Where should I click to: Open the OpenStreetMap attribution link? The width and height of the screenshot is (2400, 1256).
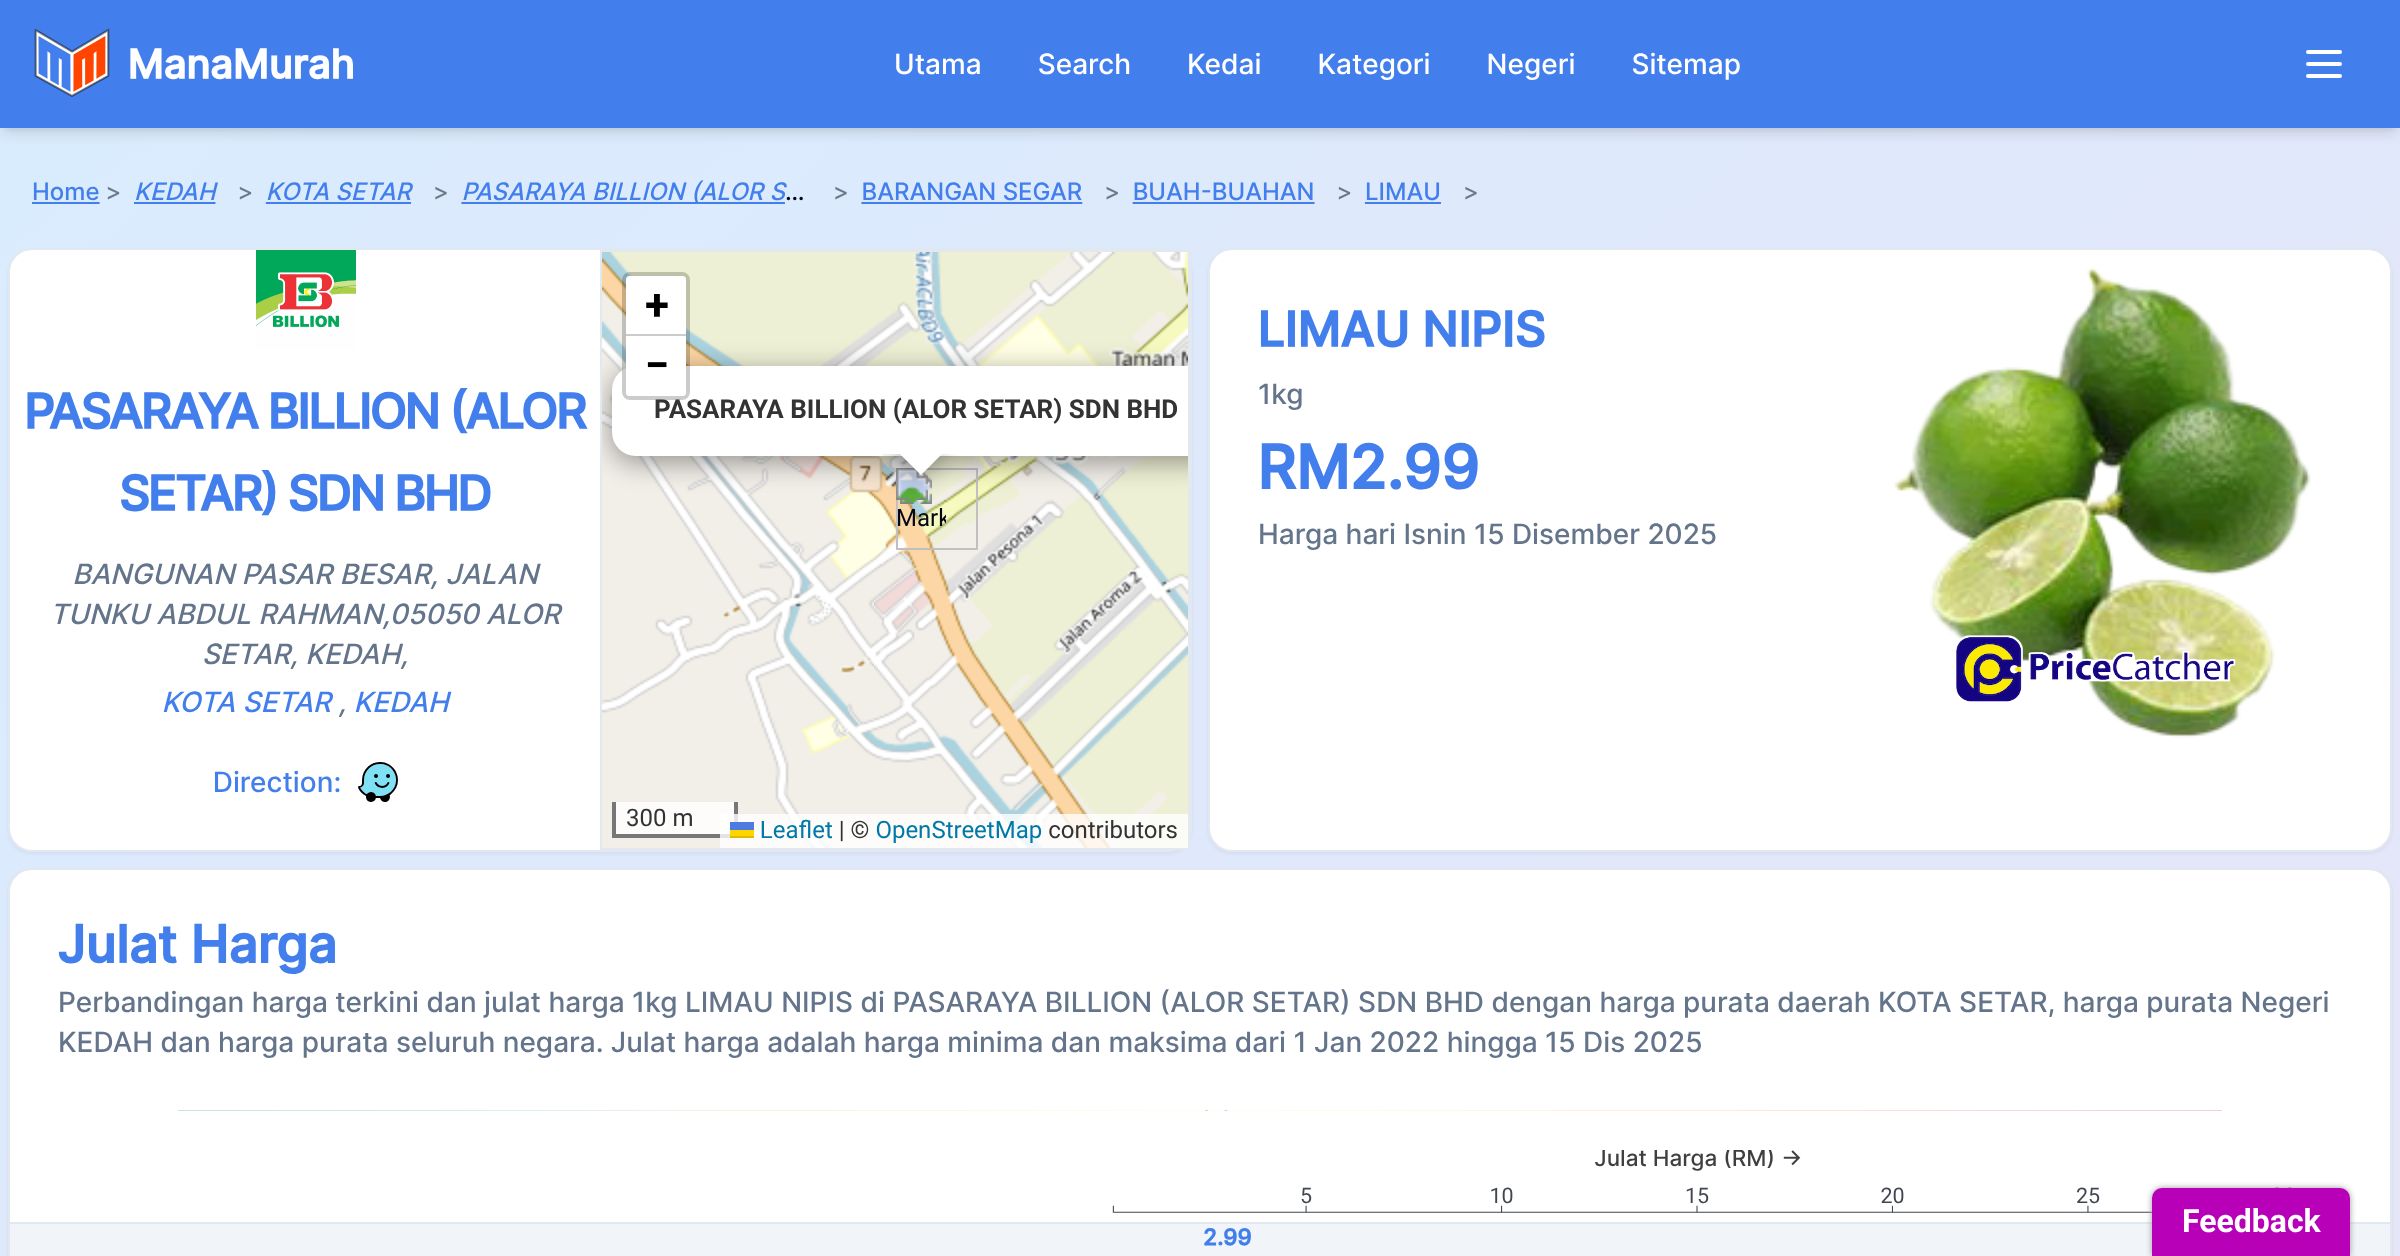(x=958, y=830)
